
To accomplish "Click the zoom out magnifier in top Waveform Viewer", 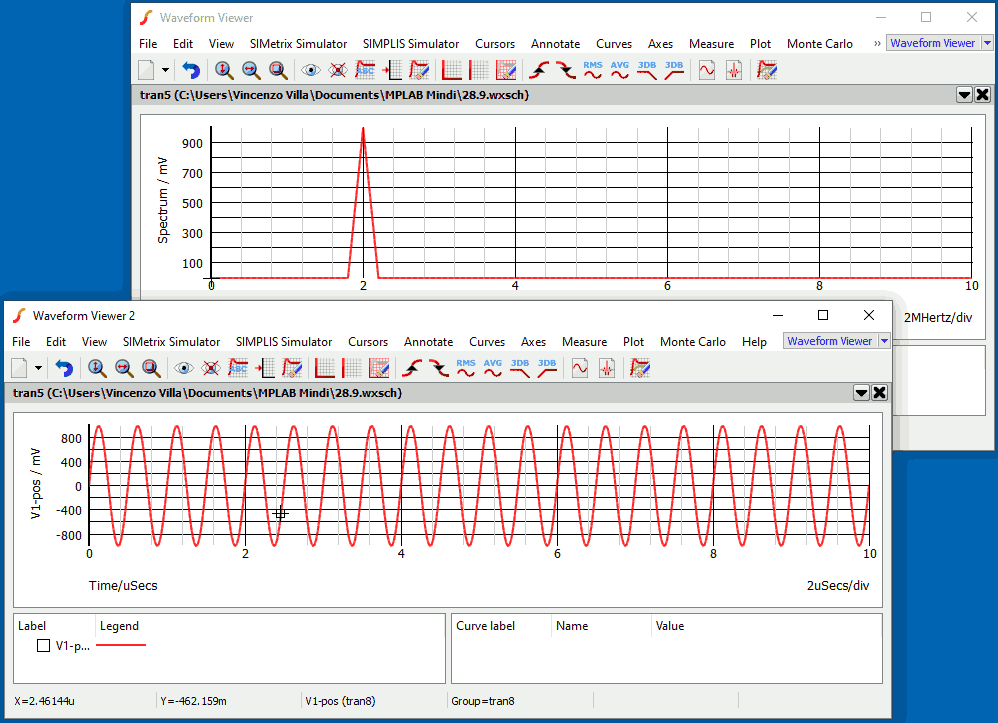I will pos(251,70).
